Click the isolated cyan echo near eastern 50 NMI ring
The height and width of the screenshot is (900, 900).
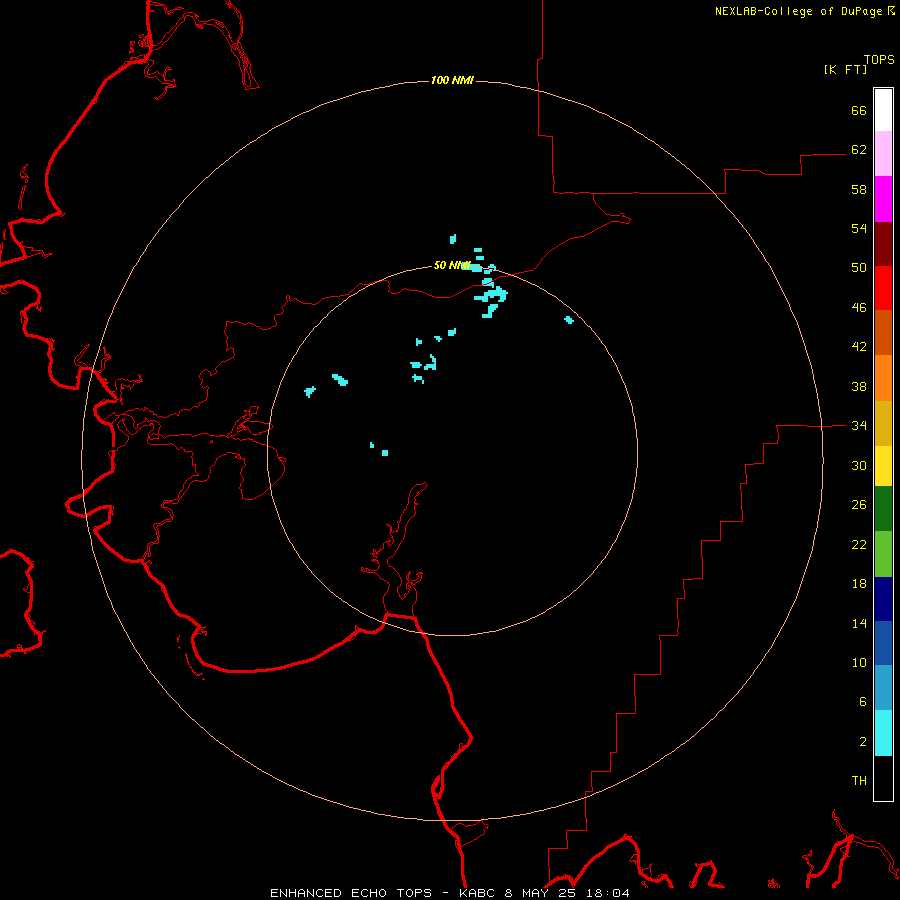(569, 320)
